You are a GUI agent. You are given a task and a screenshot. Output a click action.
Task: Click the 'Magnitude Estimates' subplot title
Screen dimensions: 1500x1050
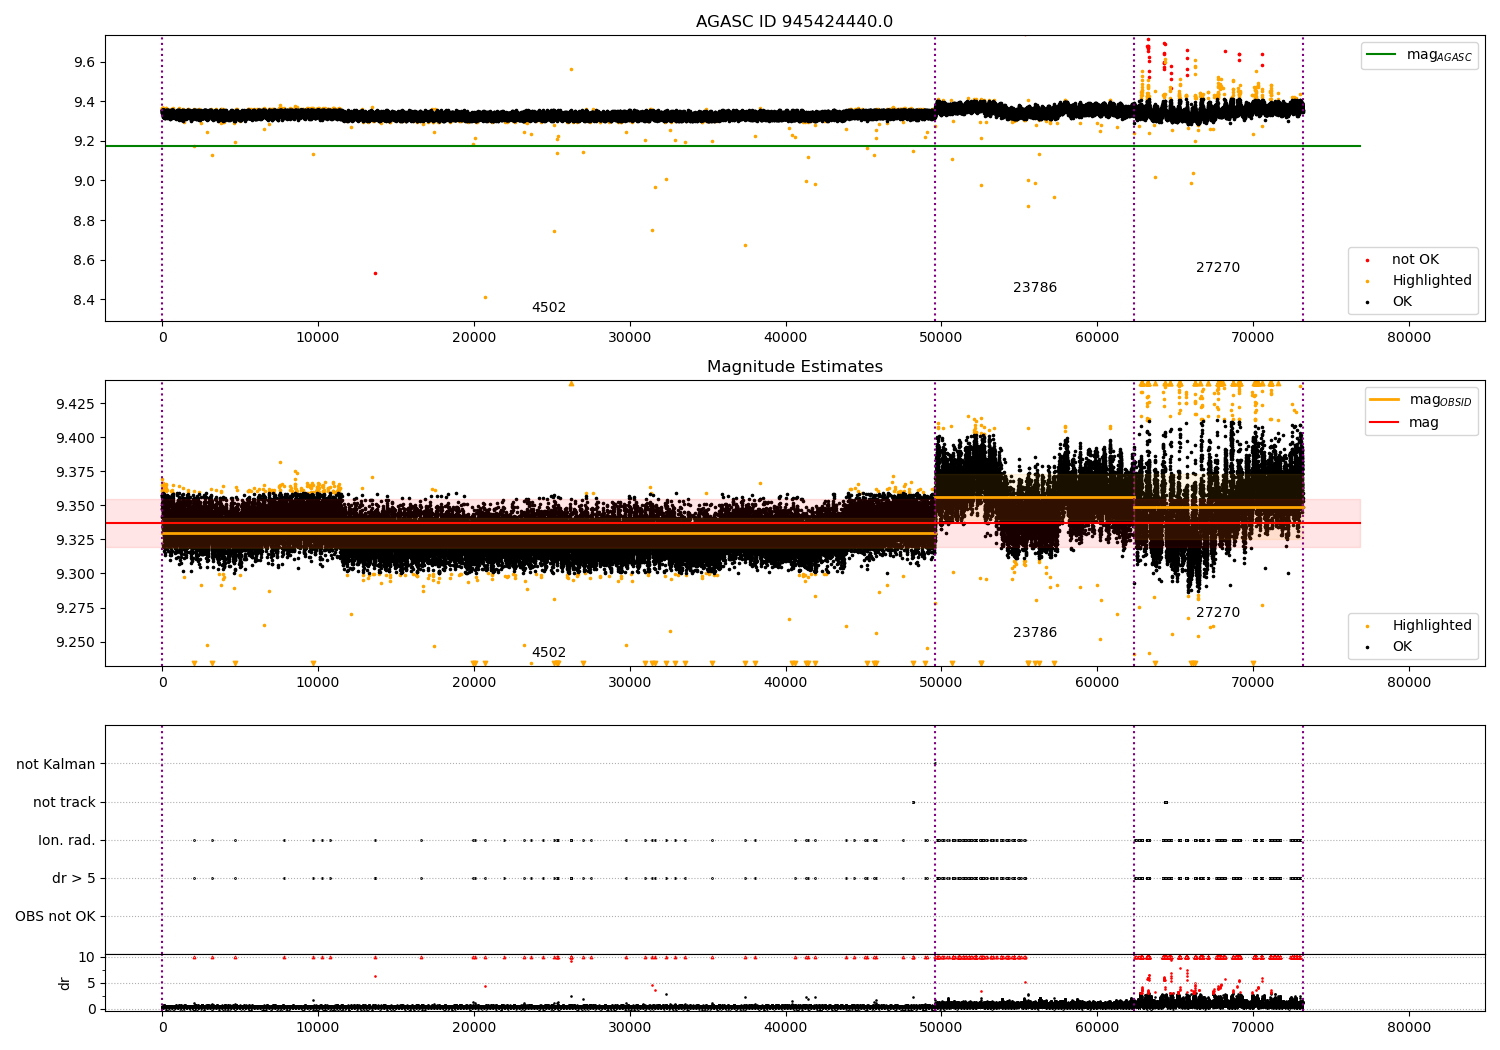click(x=794, y=367)
